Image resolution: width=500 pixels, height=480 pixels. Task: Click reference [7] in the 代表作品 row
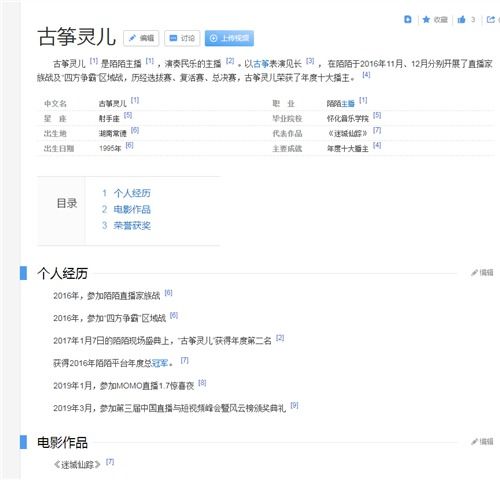tap(377, 130)
